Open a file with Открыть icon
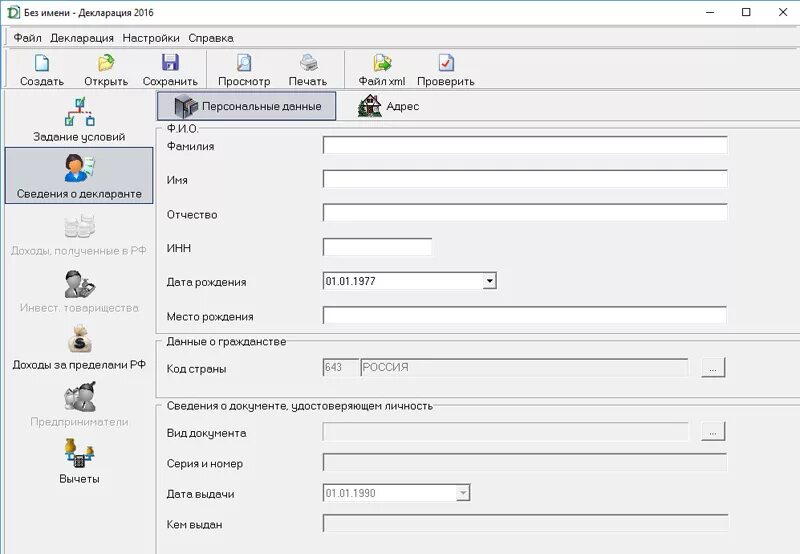Screen dimensions: 800x554 click(x=106, y=63)
